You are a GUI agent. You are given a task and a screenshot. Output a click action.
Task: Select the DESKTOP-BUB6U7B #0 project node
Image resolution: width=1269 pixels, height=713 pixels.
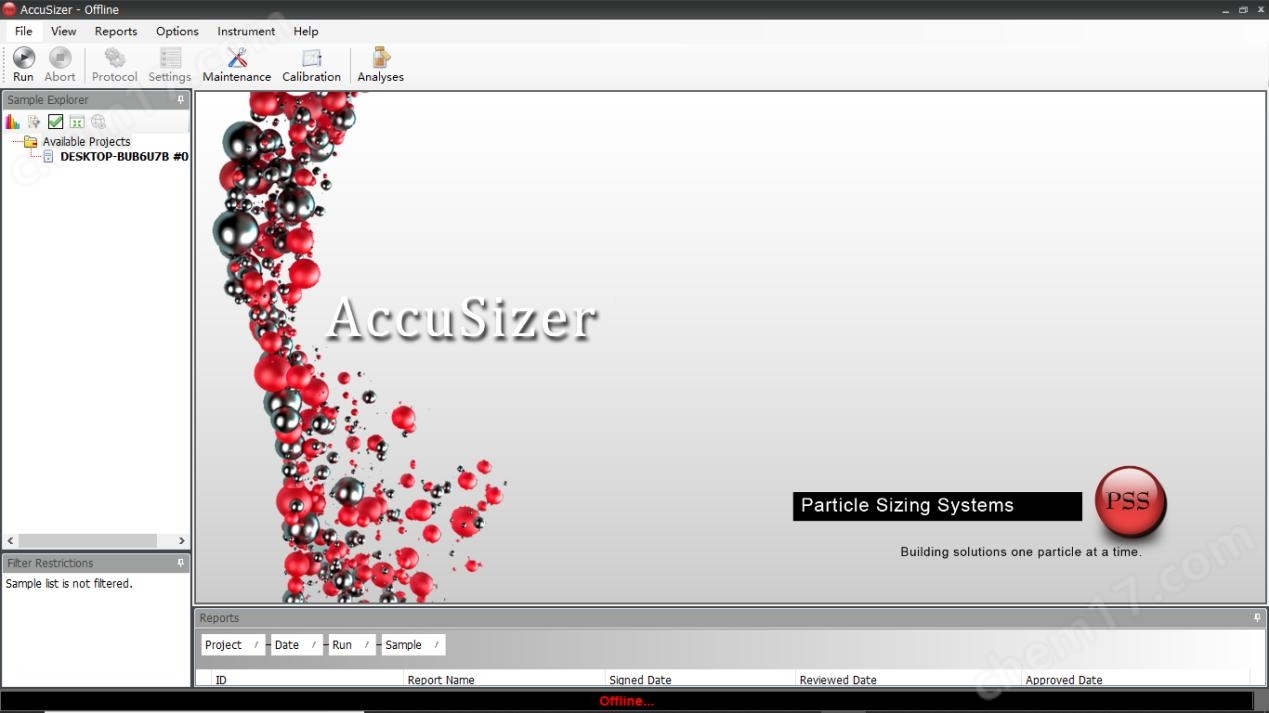pos(124,157)
